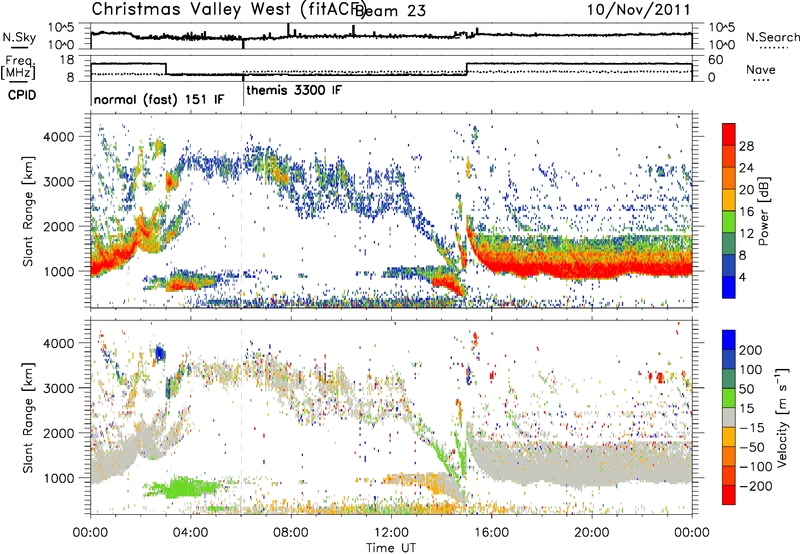The image size is (800, 554).
Task: Click the 'Nave' legend label
Action: pyautogui.click(x=760, y=69)
